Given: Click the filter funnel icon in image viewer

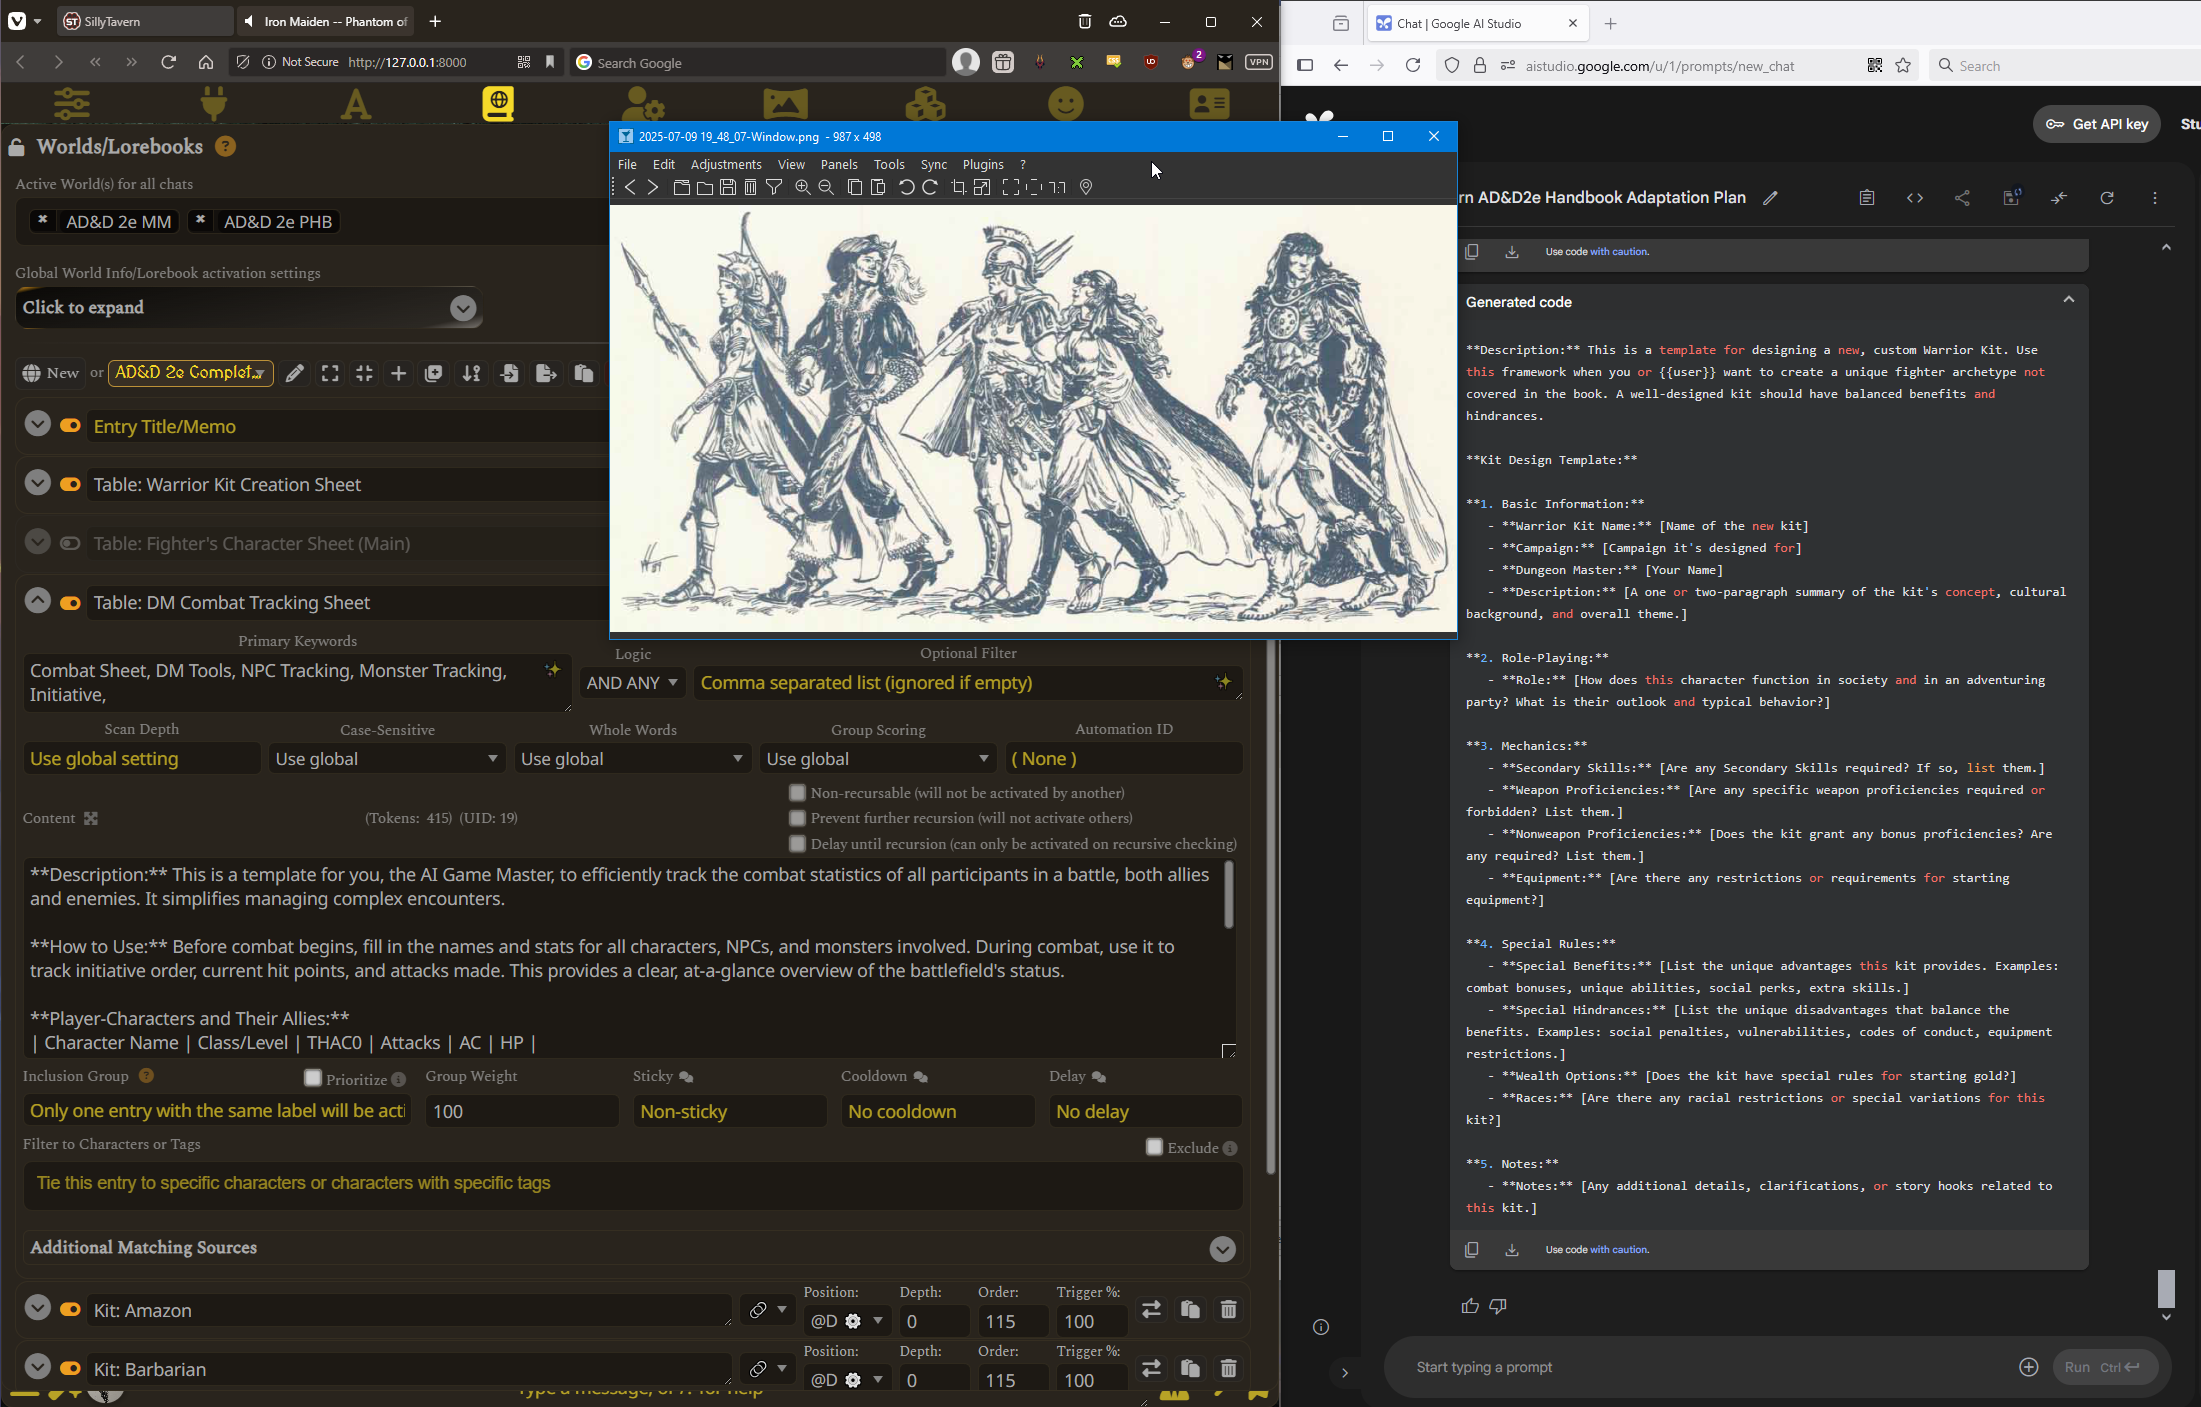Looking at the screenshot, I should pyautogui.click(x=774, y=187).
